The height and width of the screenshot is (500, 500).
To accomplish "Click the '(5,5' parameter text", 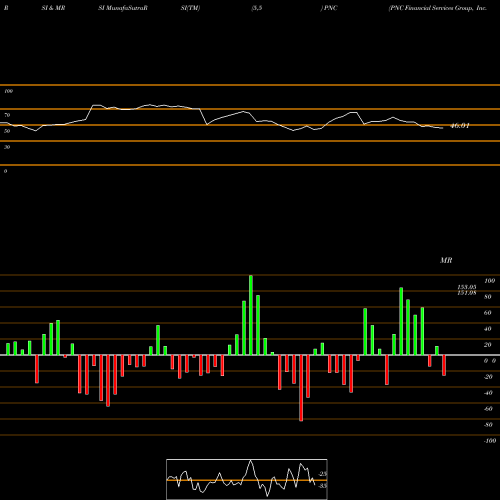I will pyautogui.click(x=257, y=8).
